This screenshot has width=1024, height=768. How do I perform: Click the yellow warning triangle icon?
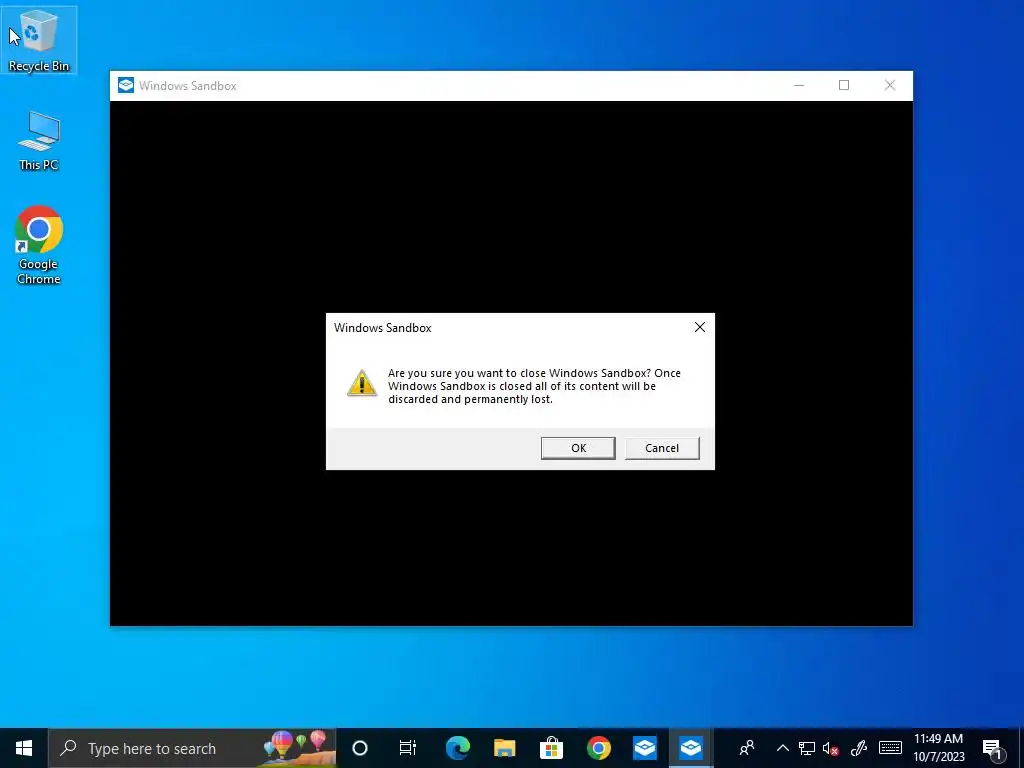[x=362, y=383]
